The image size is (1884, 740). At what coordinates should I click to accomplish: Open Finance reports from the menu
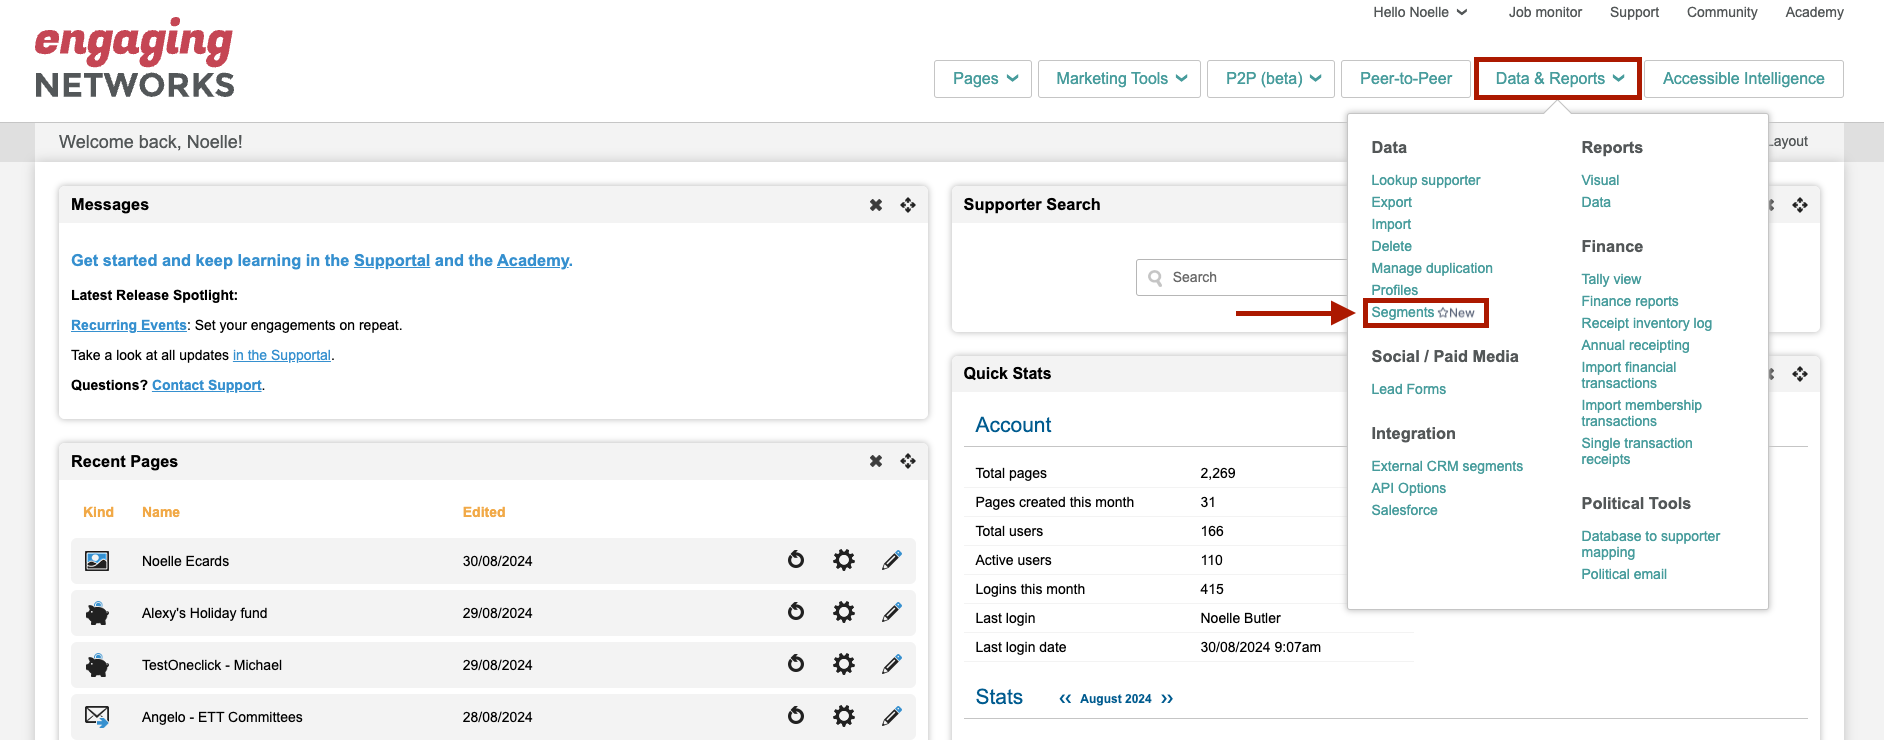click(1629, 301)
